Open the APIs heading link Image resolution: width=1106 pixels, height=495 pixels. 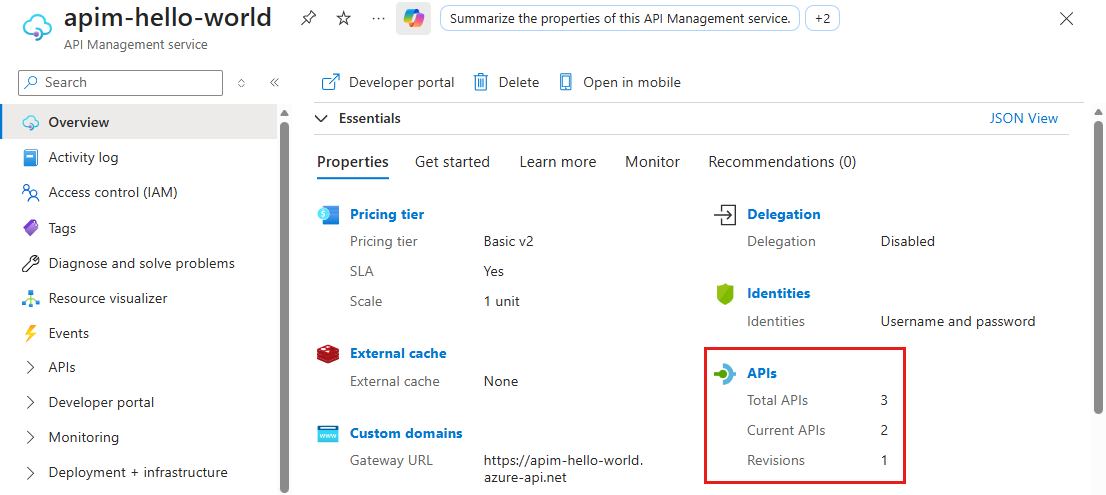pyautogui.click(x=762, y=374)
